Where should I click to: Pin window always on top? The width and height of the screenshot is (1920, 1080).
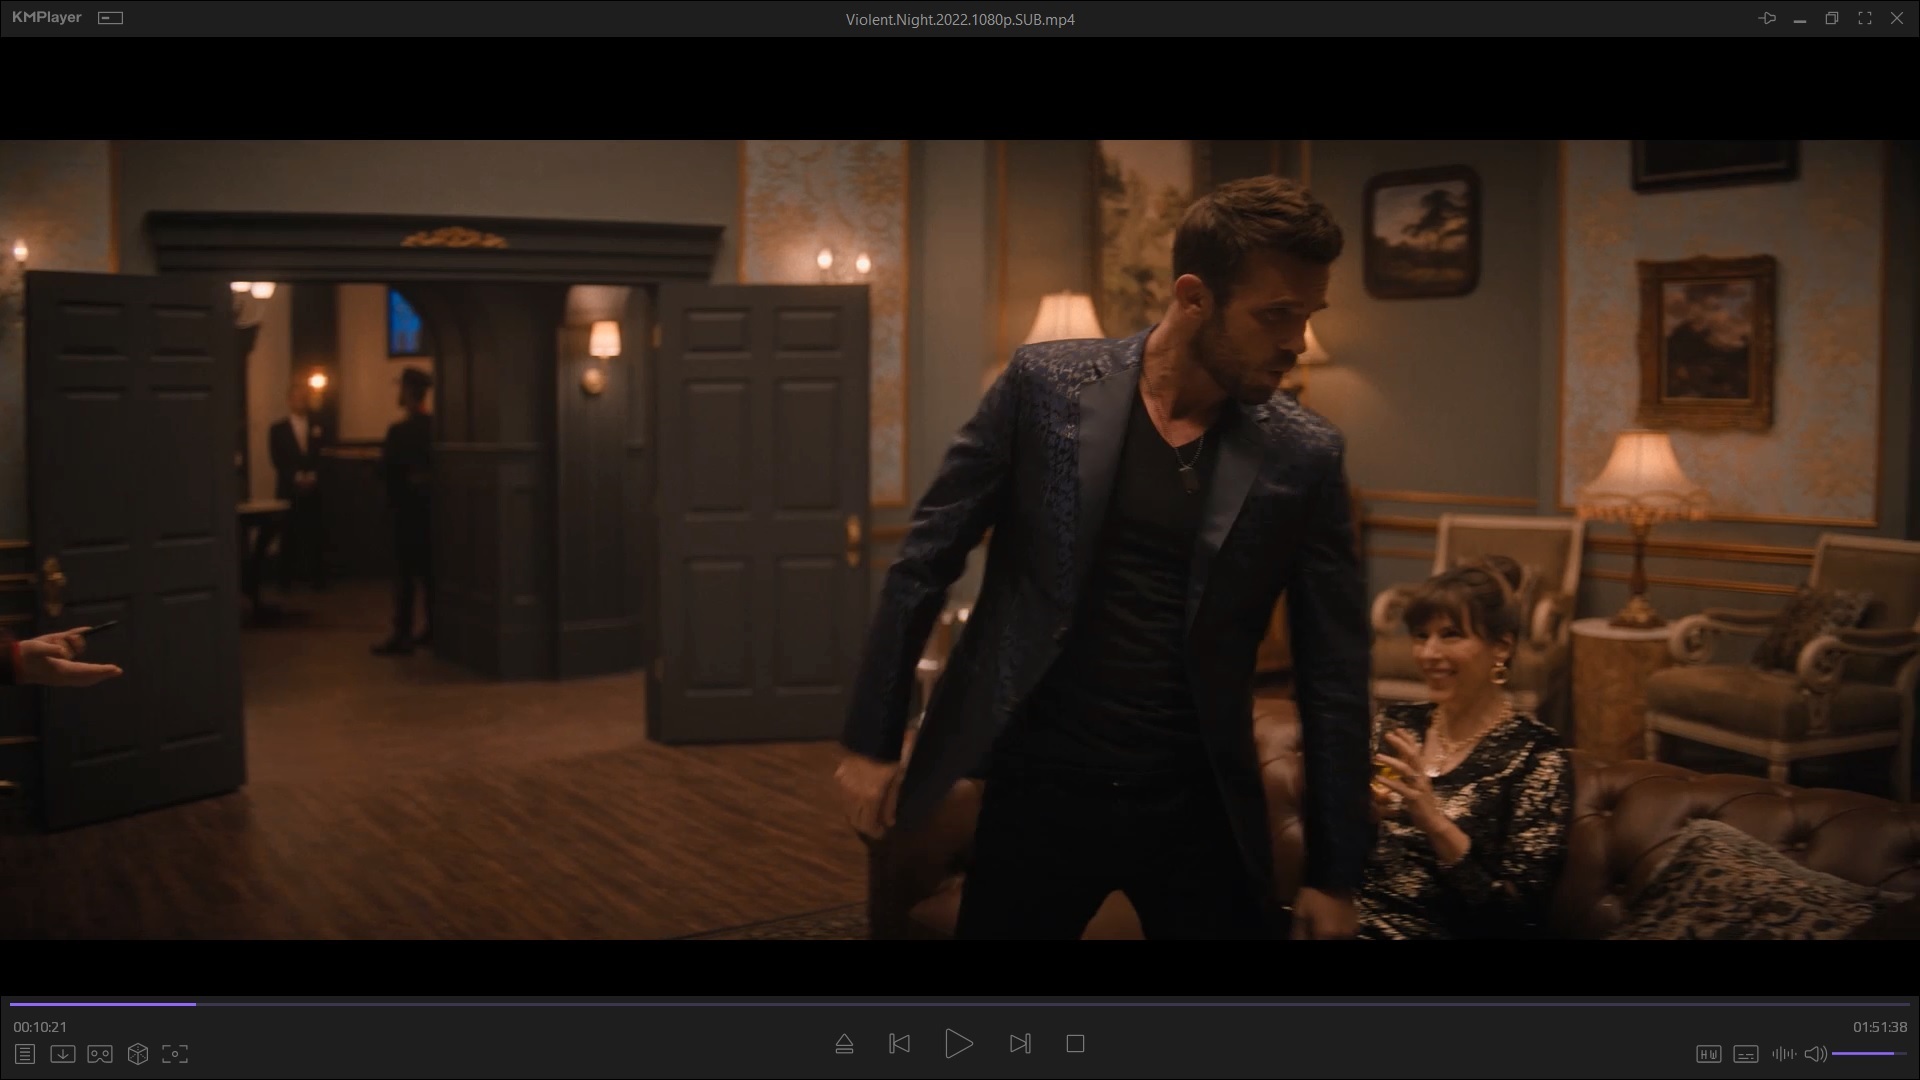tap(1767, 18)
